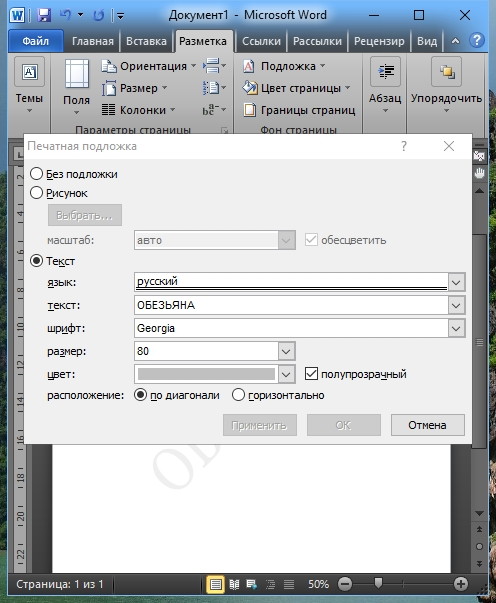The height and width of the screenshot is (603, 496).
Task: Open the Подложка watermark menu
Action: 284,66
